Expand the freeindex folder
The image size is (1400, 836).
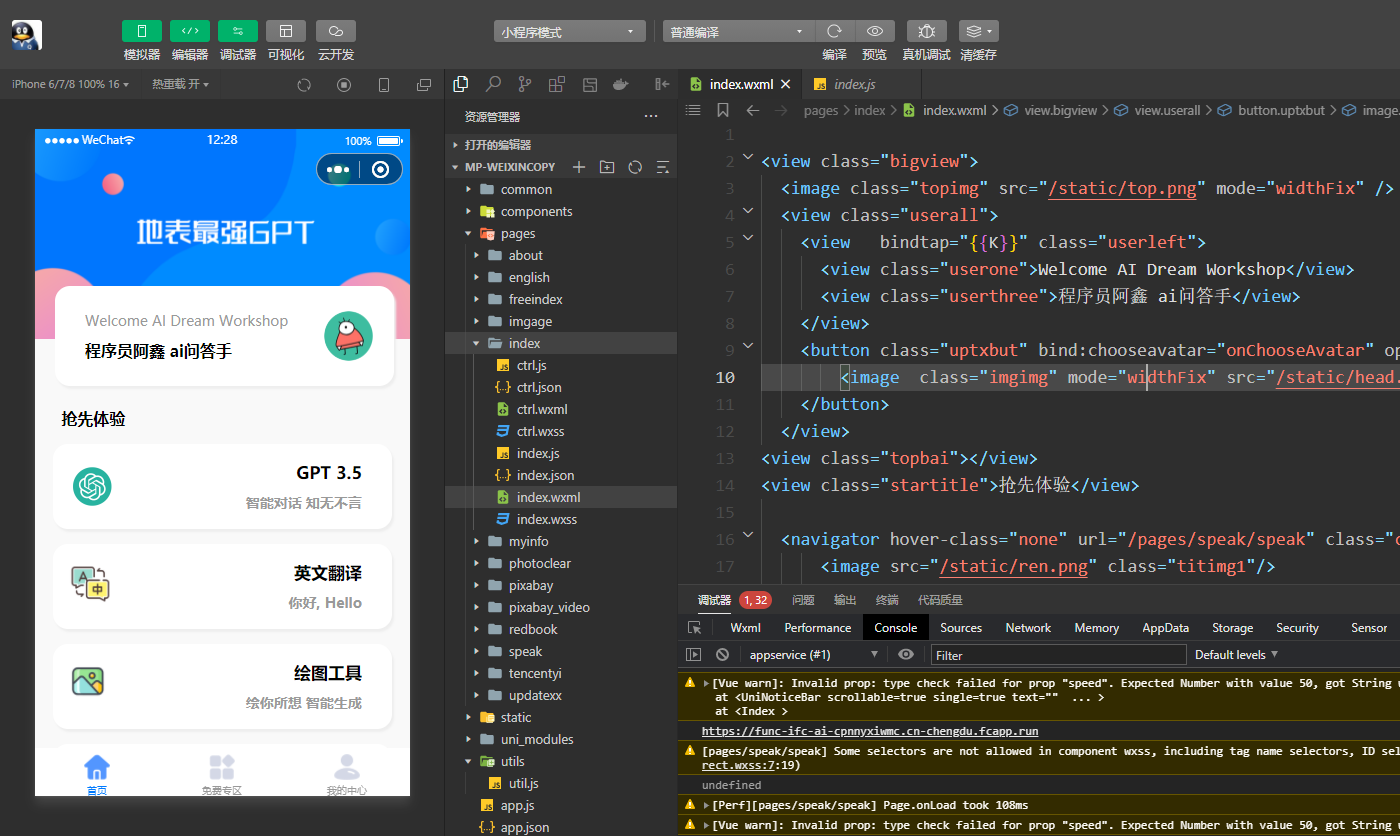(561, 299)
